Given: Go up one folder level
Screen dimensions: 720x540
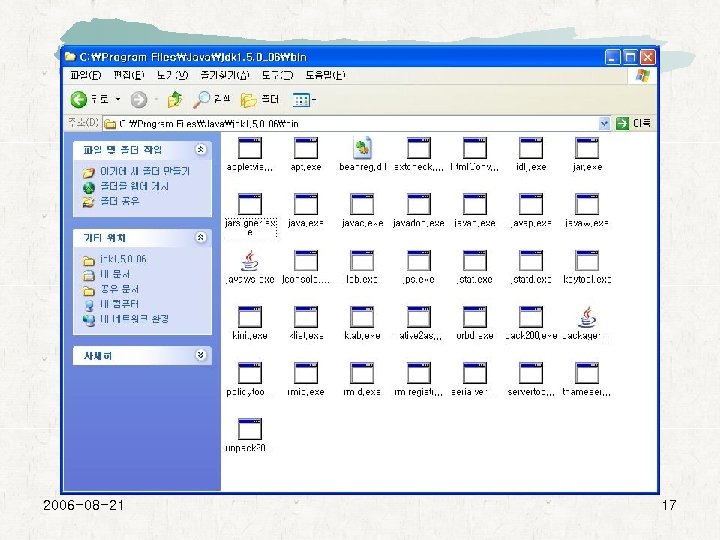Looking at the screenshot, I should [x=175, y=99].
